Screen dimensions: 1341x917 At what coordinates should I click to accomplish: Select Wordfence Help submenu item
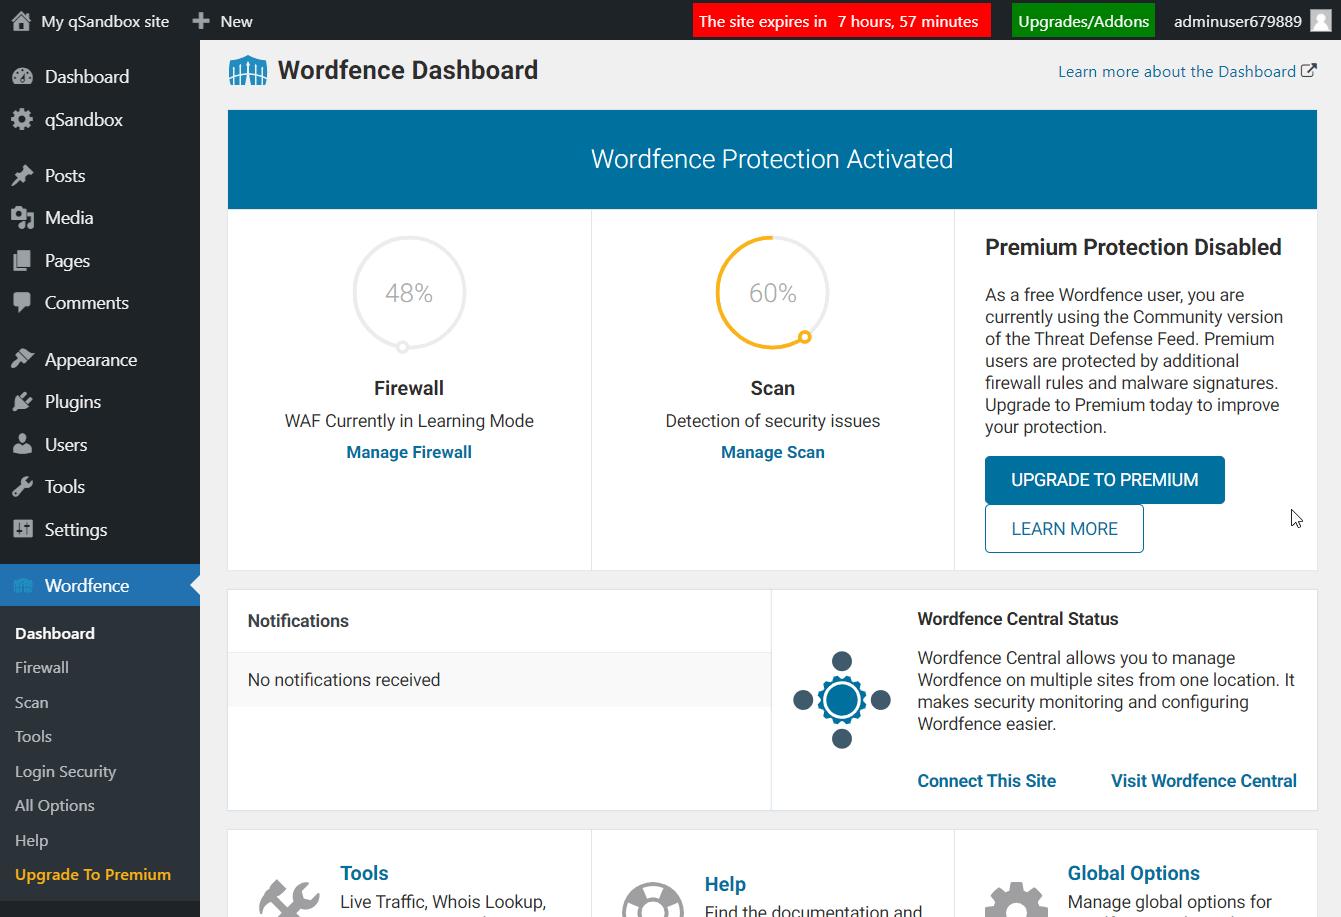point(31,841)
